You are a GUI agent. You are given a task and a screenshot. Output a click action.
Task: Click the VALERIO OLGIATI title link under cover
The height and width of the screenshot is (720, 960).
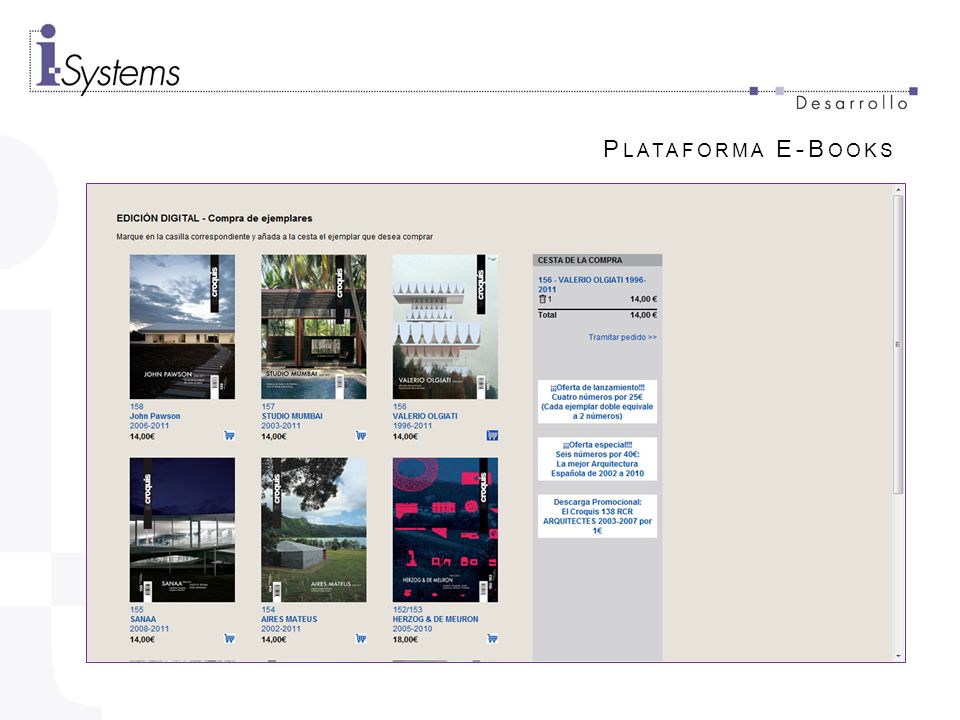click(425, 416)
